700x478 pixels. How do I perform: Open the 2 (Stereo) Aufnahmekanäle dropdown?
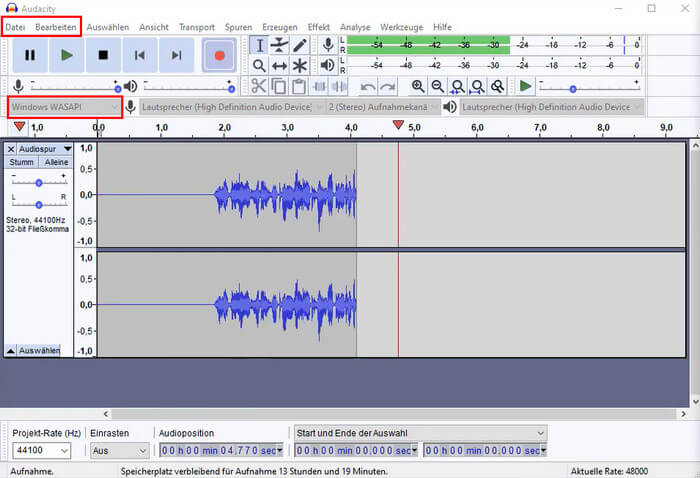click(x=382, y=107)
